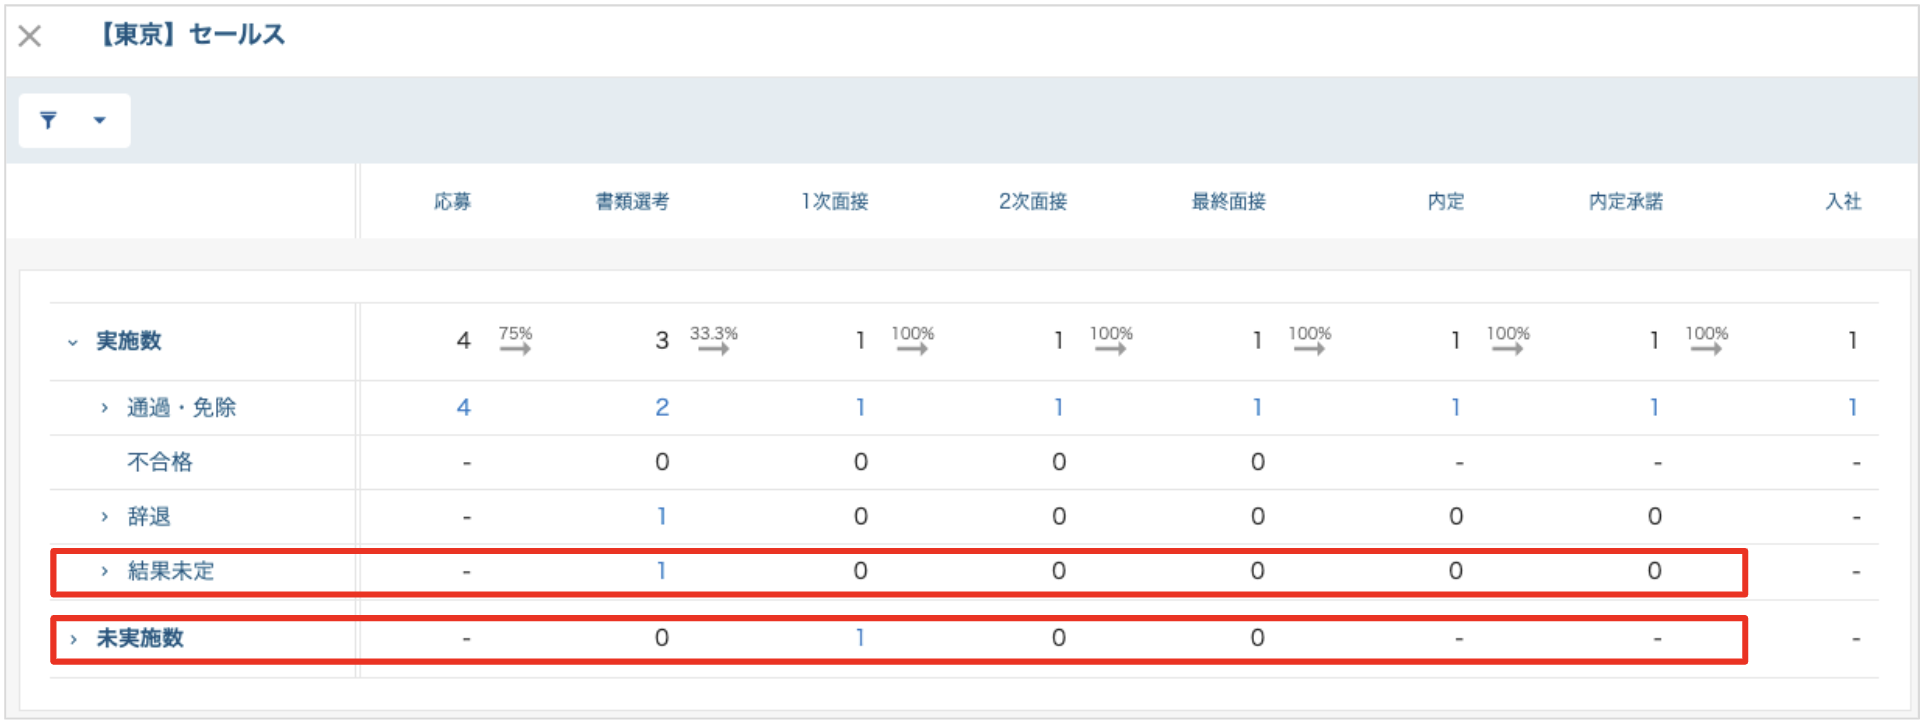
Task: Click the 33.3% conversion rate after 書類選考
Action: pyautogui.click(x=714, y=334)
